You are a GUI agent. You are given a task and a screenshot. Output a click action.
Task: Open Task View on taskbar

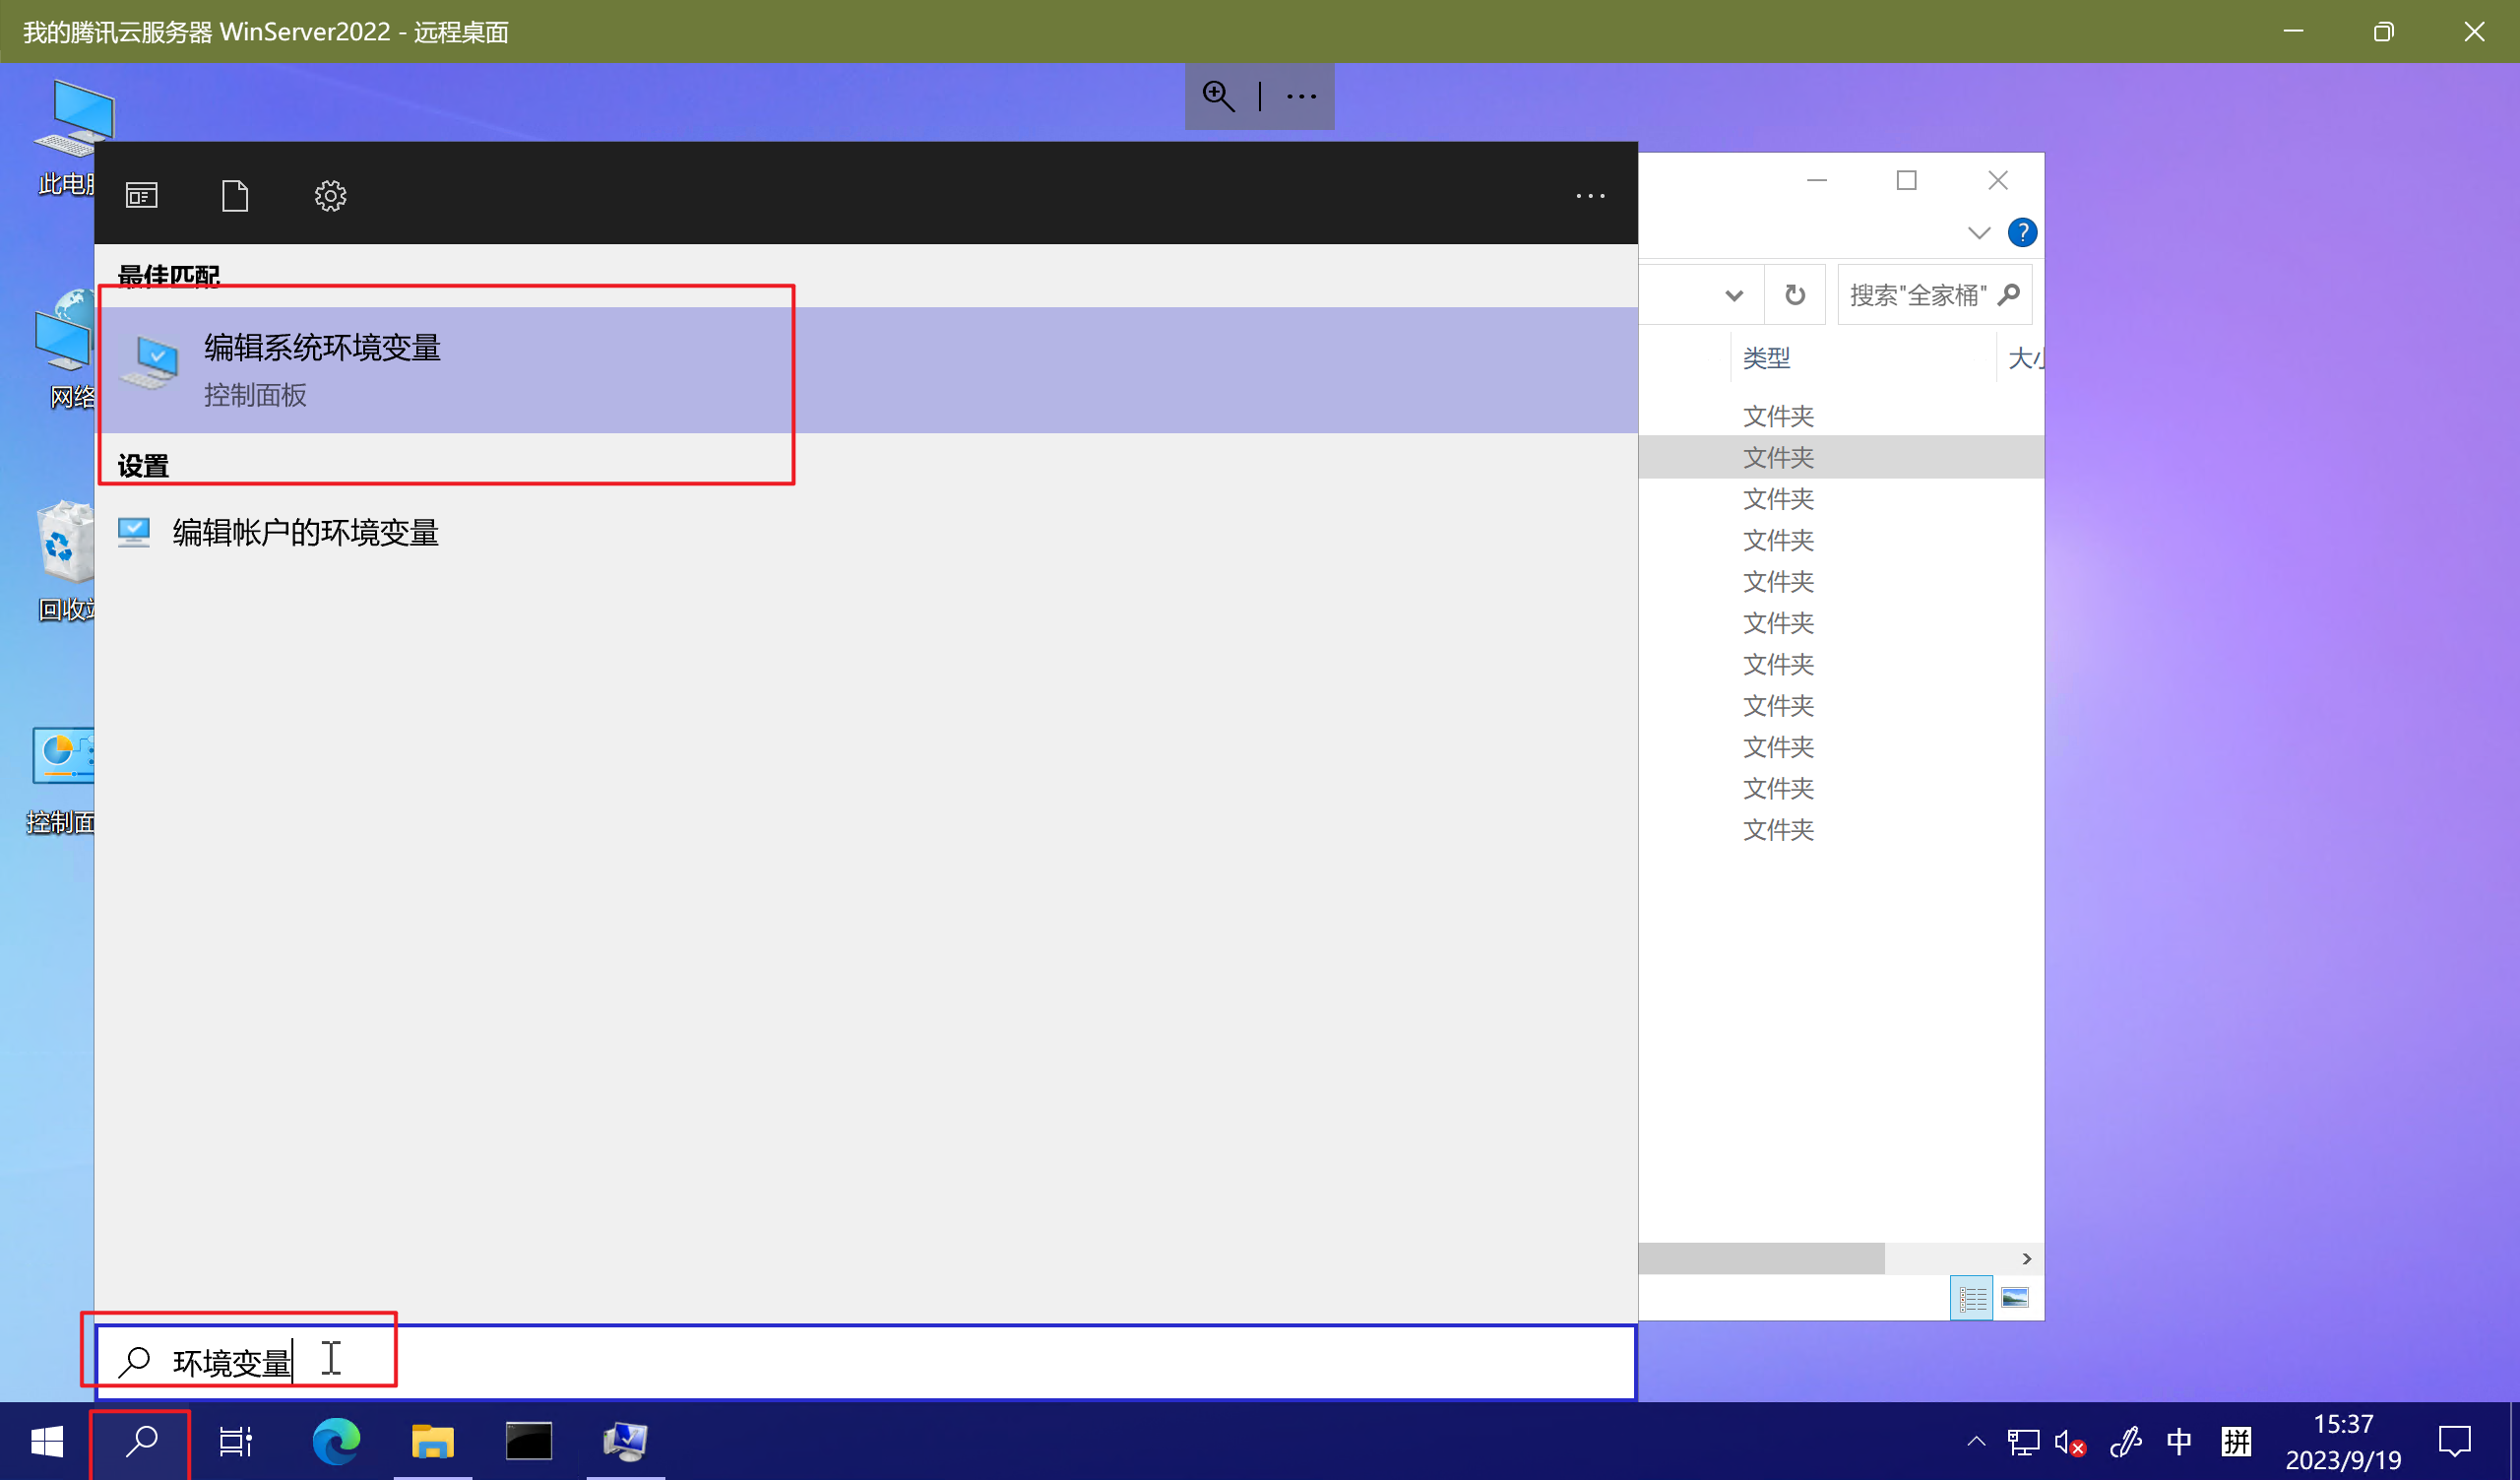tap(236, 1441)
